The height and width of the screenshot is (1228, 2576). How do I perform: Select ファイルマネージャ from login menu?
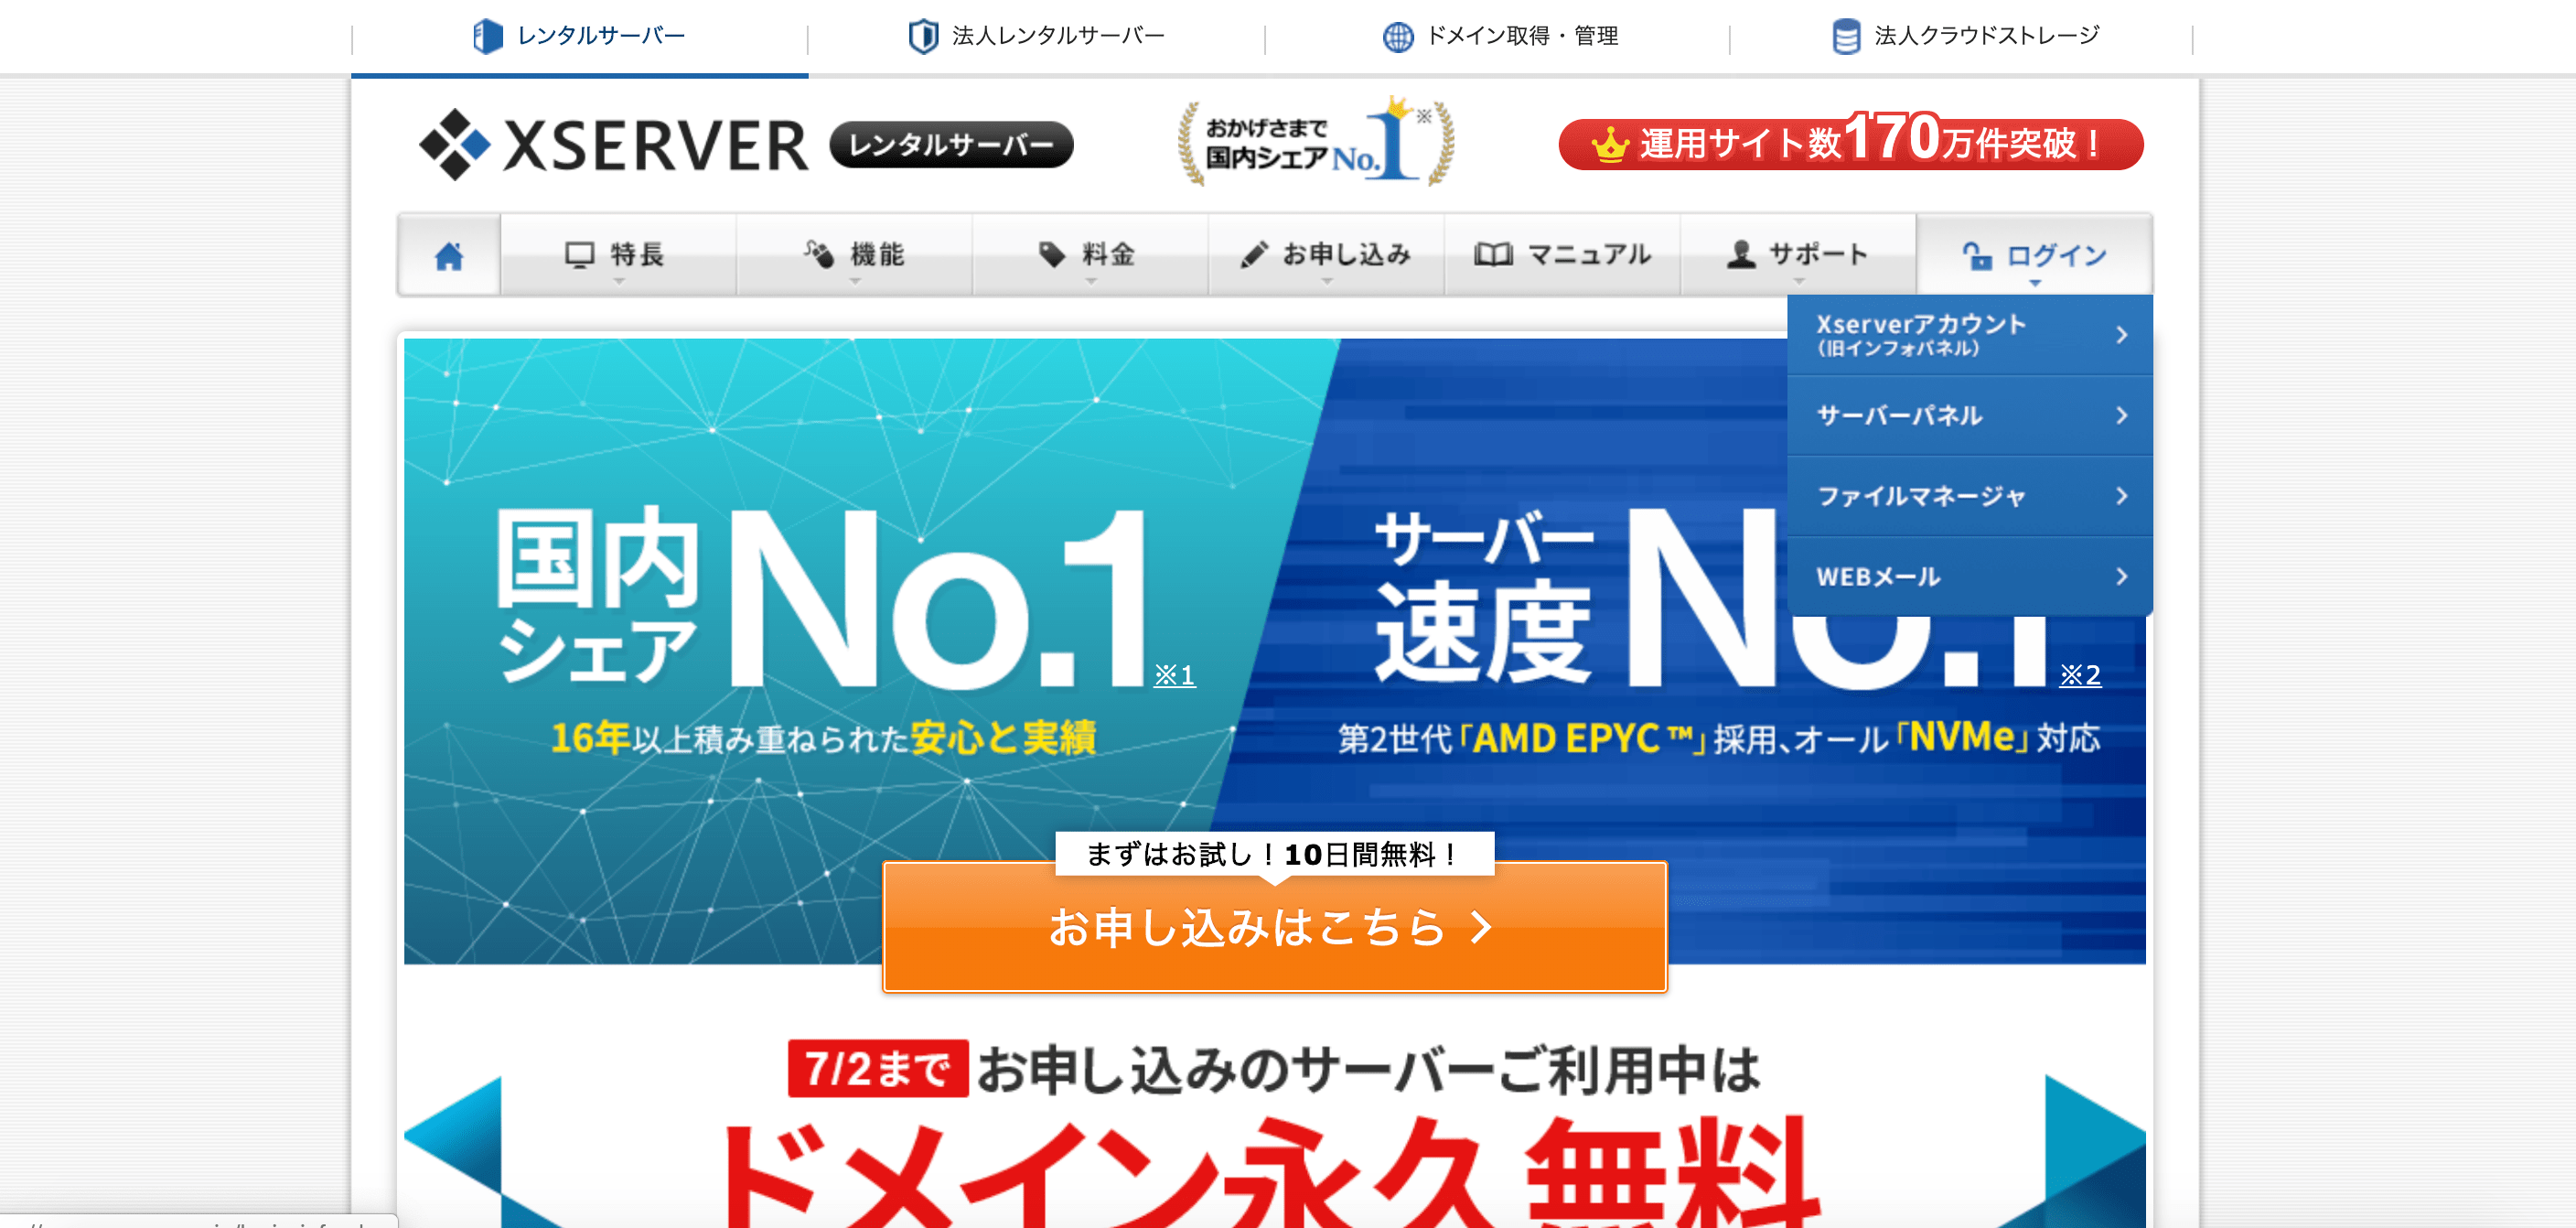1970,496
